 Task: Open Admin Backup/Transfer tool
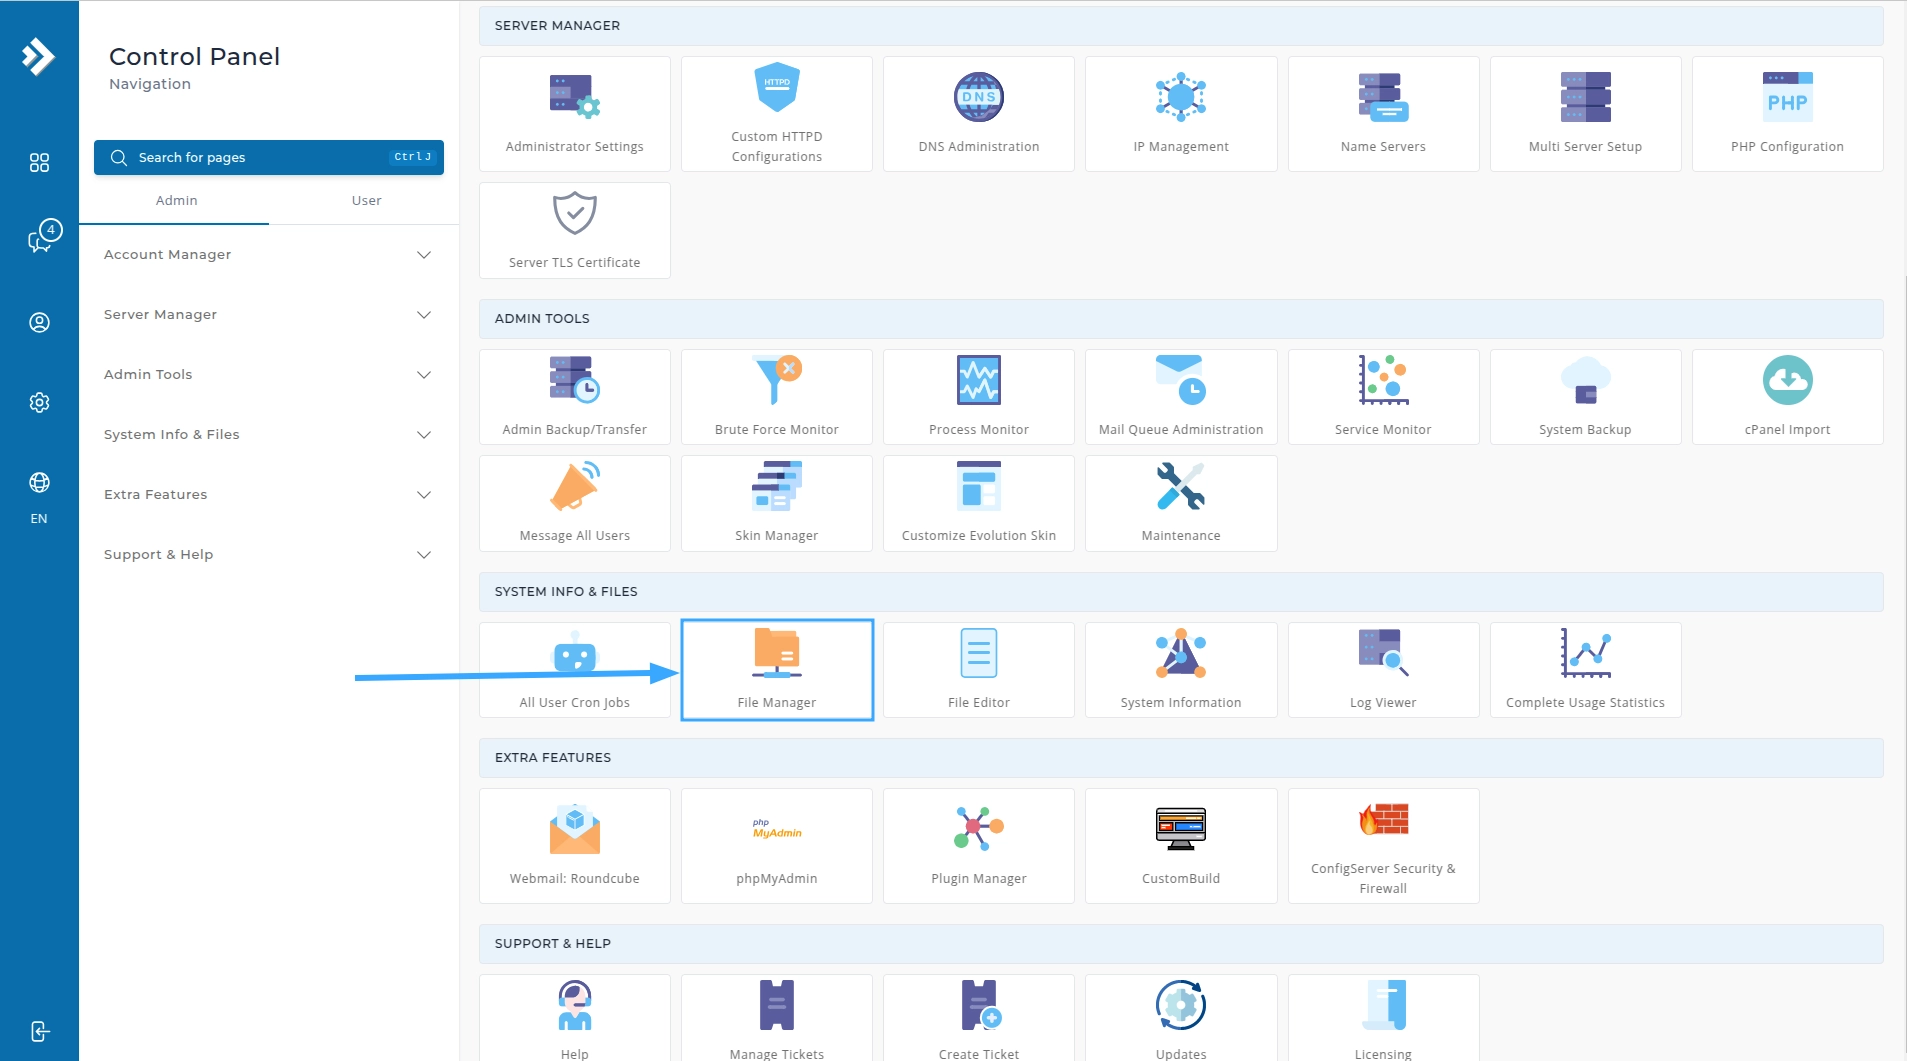575,397
